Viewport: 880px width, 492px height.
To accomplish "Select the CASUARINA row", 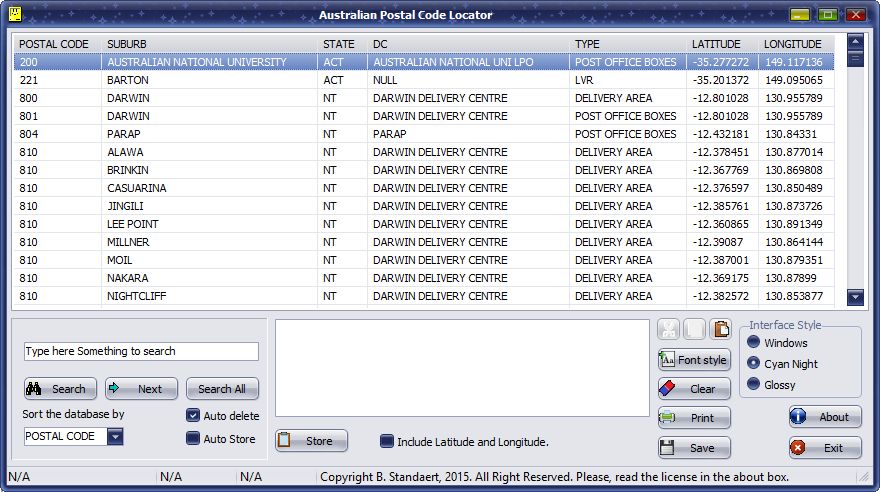I will (424, 187).
